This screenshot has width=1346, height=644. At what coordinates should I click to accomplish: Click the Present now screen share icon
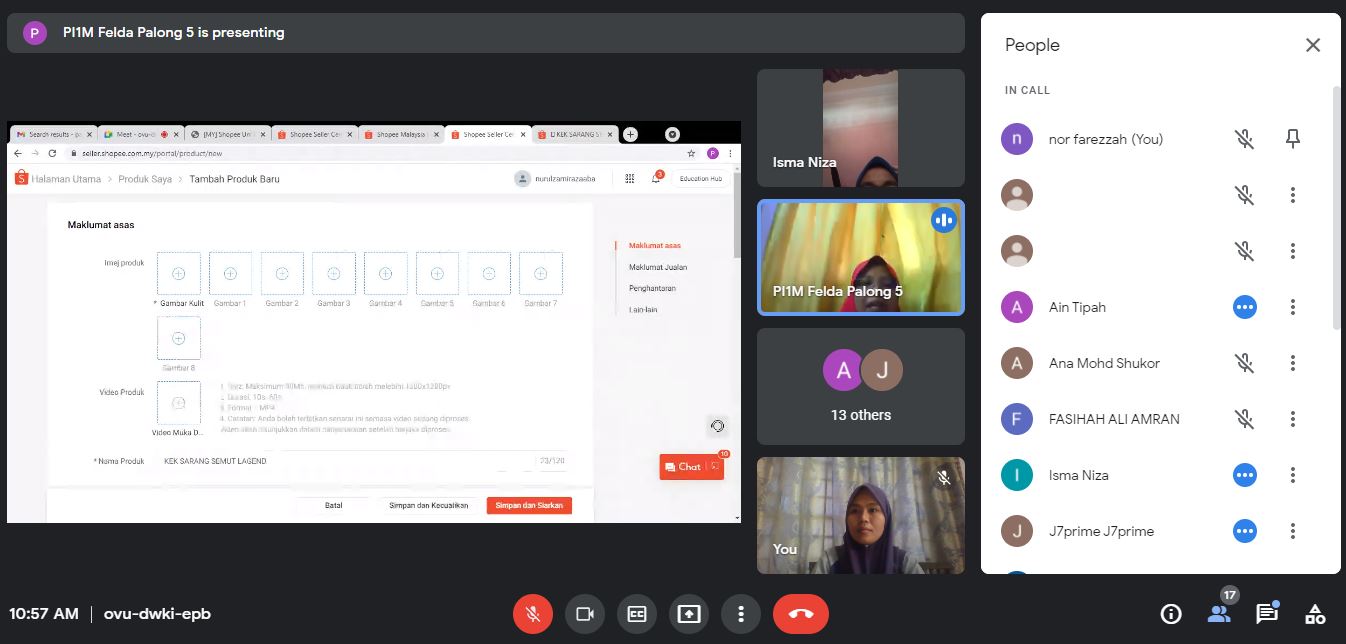click(689, 614)
